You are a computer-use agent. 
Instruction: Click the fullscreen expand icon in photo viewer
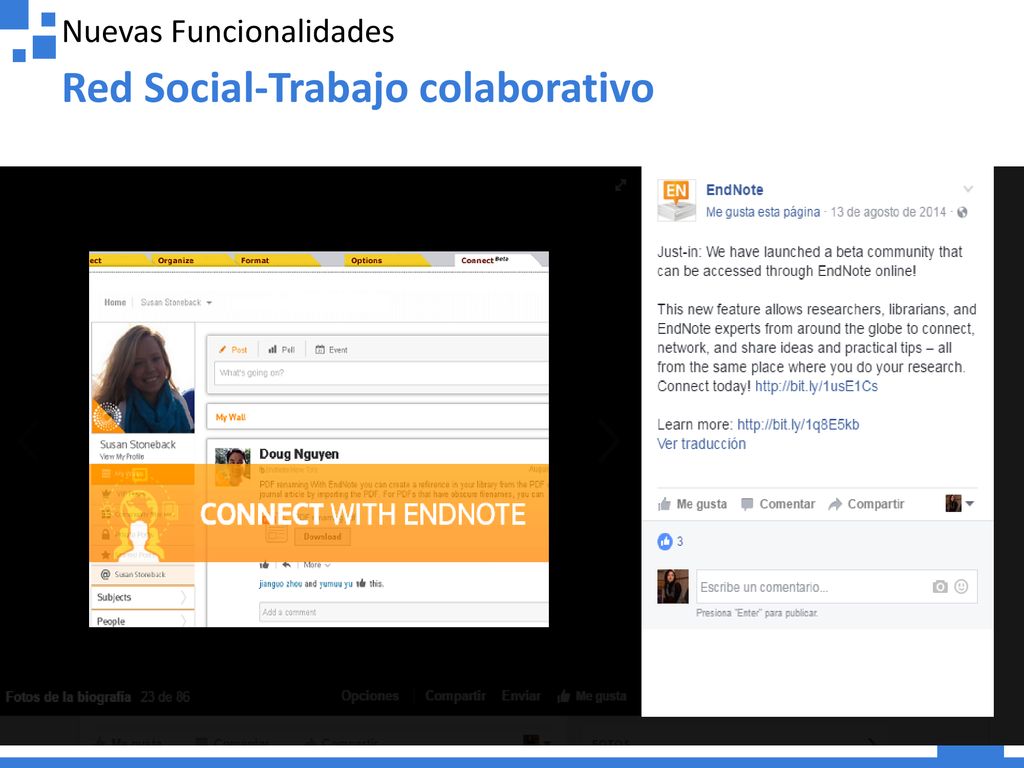click(621, 185)
